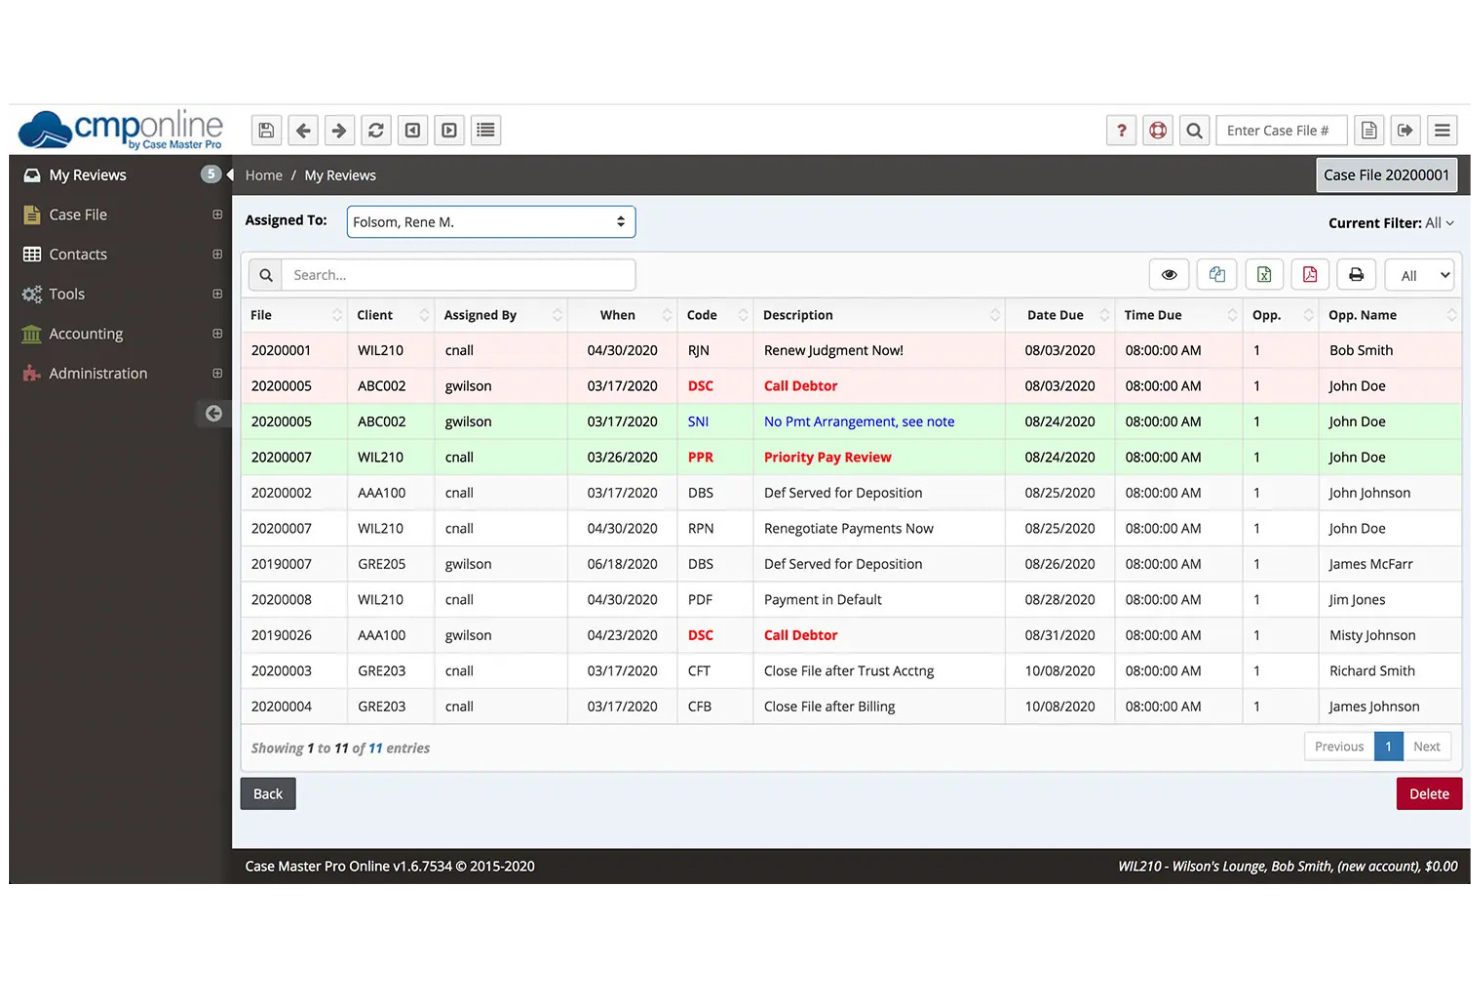Copy the table data to clipboard

click(x=1217, y=274)
